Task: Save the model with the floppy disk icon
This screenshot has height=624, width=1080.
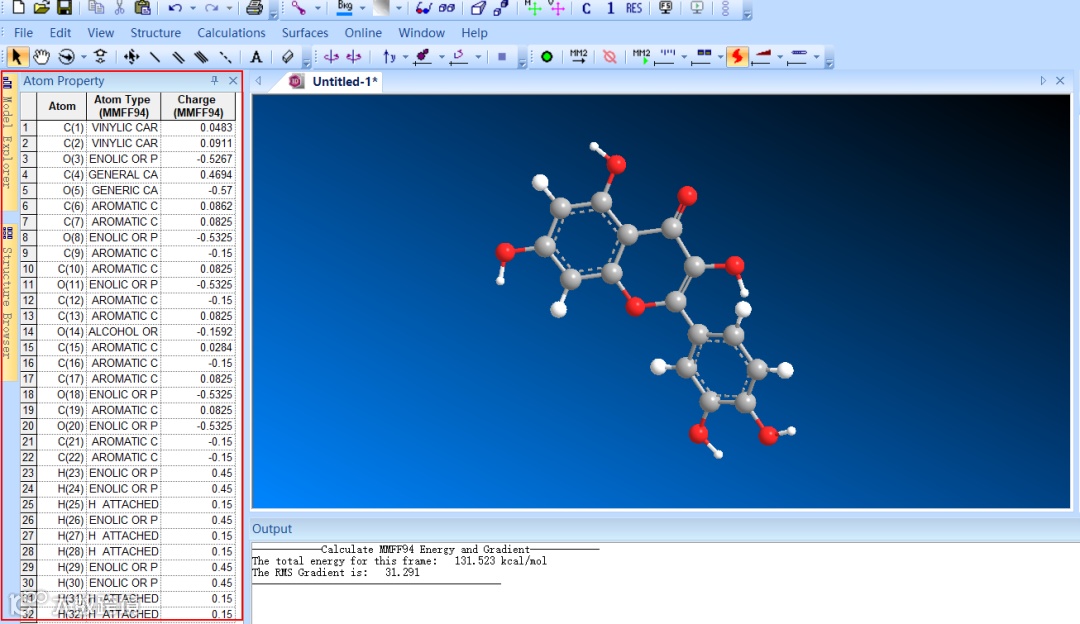Action: tap(64, 8)
